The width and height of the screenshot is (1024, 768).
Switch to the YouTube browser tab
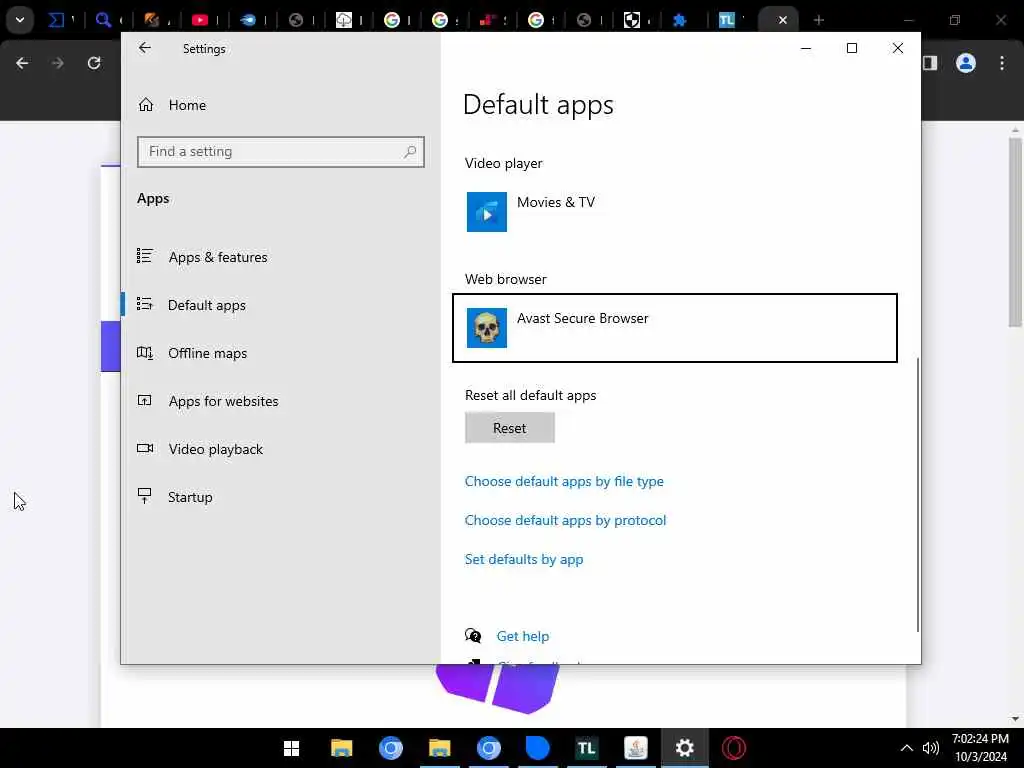click(200, 20)
